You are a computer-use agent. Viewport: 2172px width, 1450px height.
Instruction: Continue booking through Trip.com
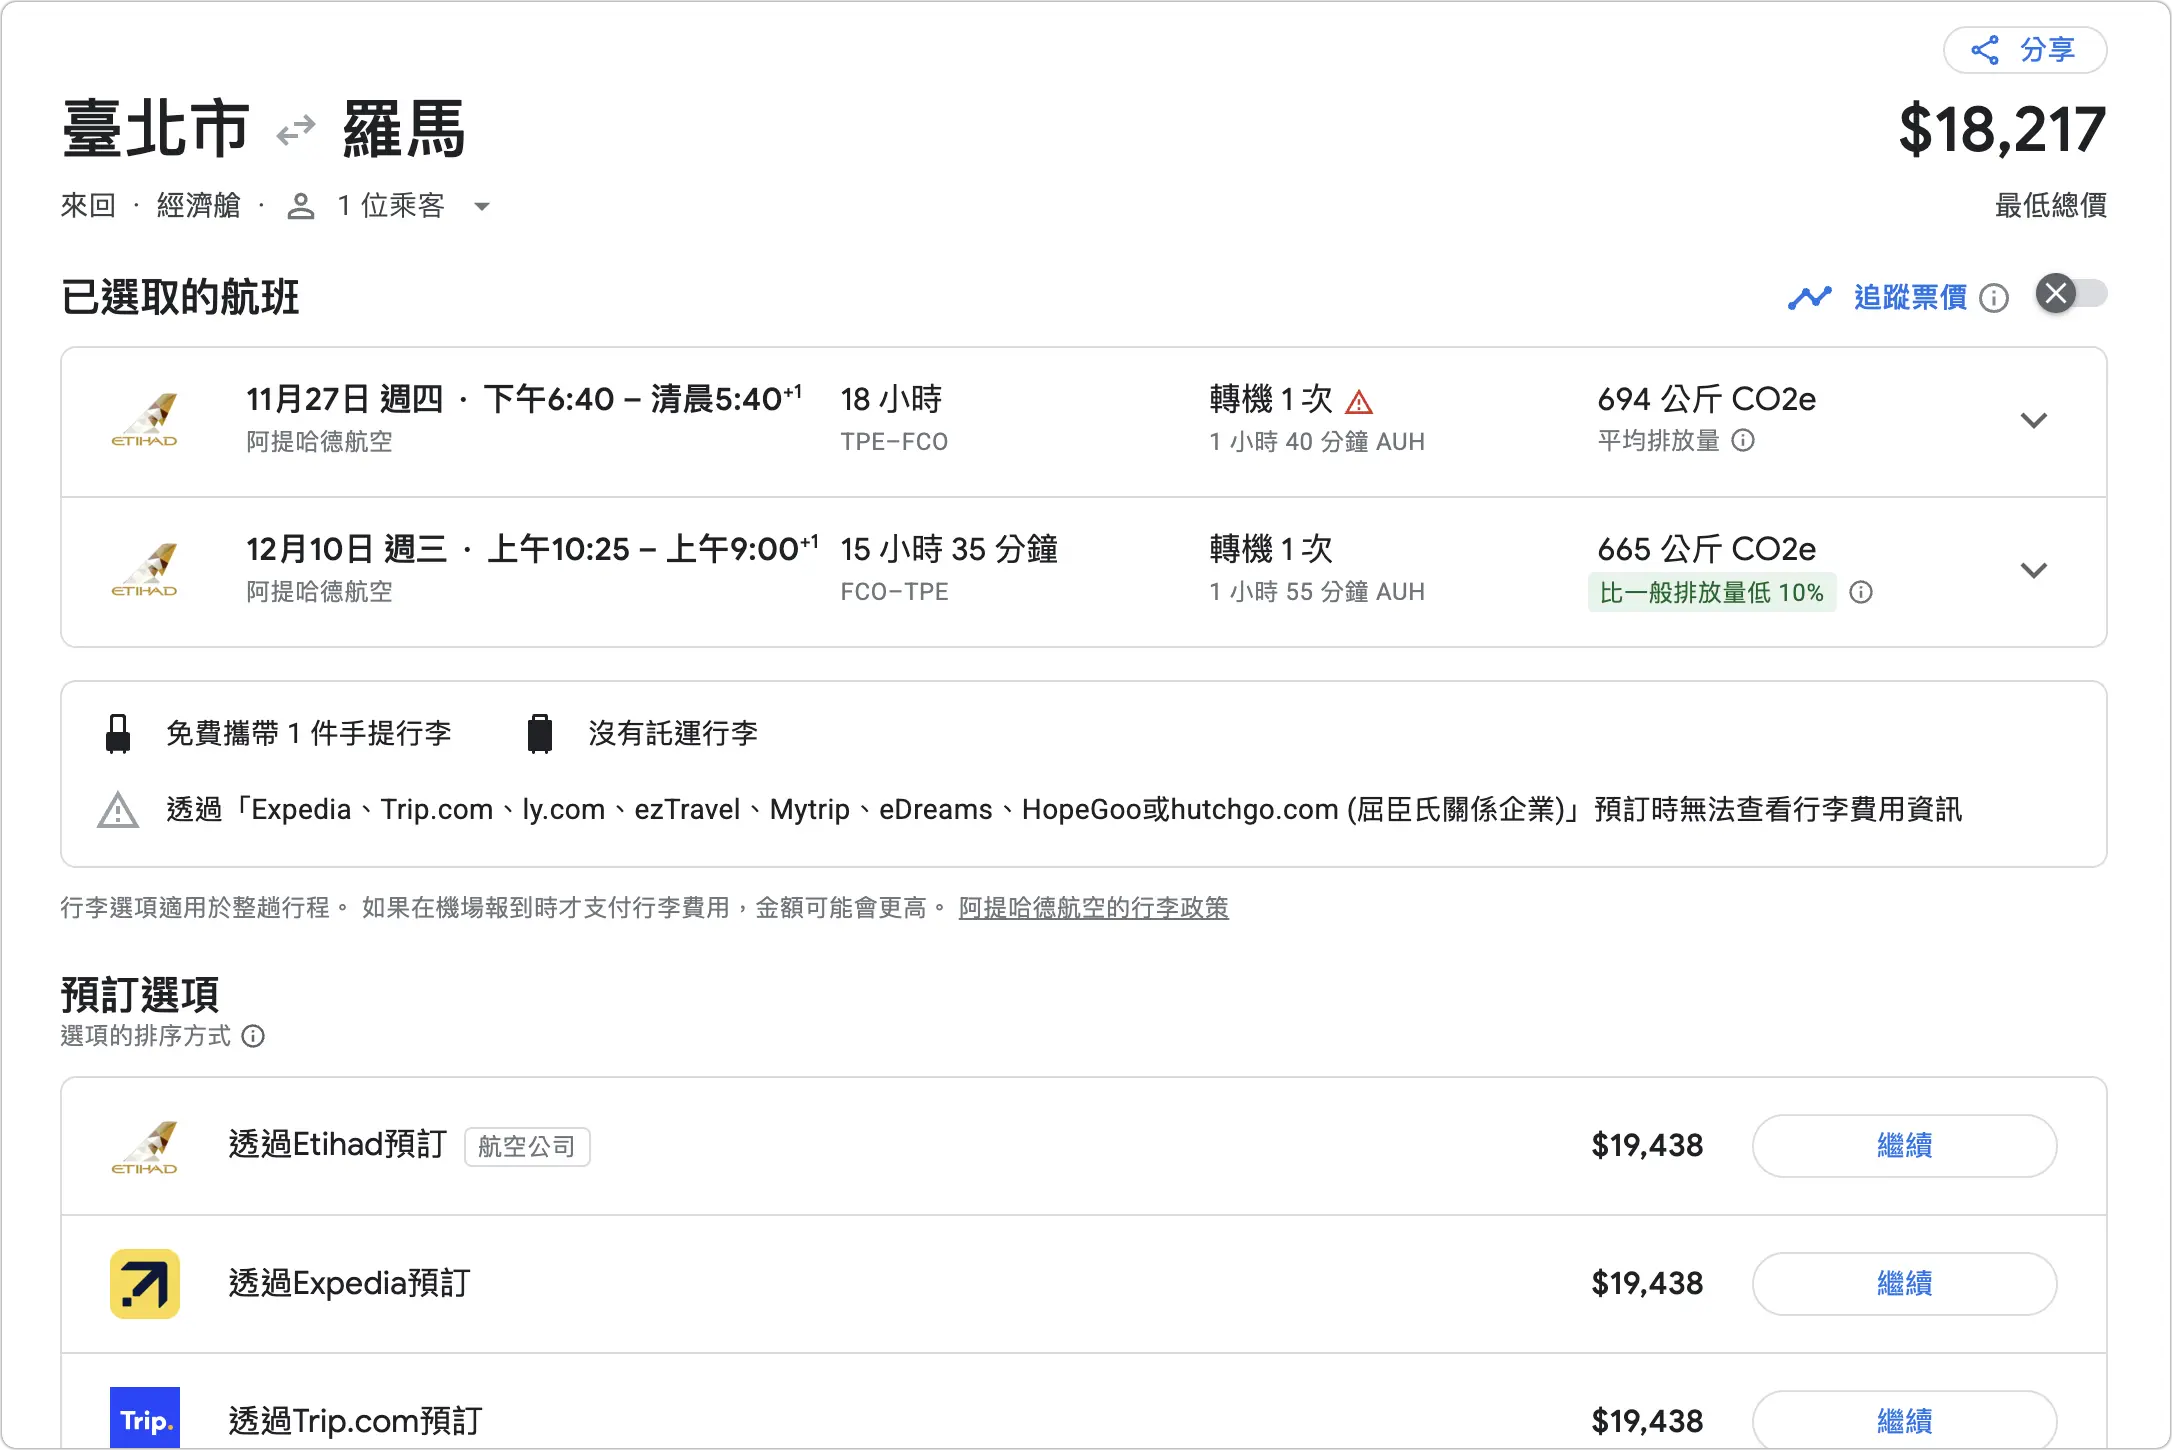[x=1904, y=1419]
